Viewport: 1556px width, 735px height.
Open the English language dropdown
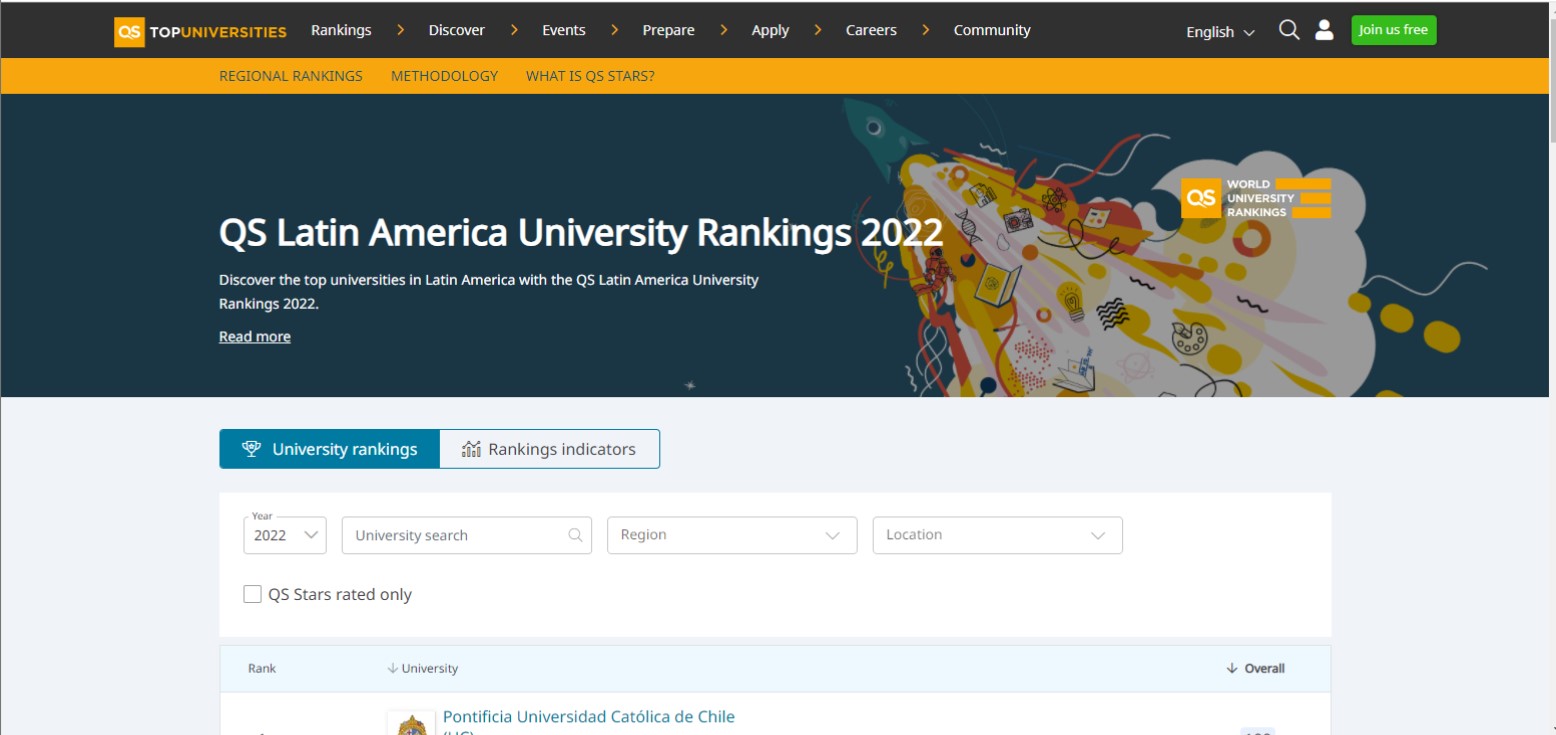click(x=1220, y=32)
